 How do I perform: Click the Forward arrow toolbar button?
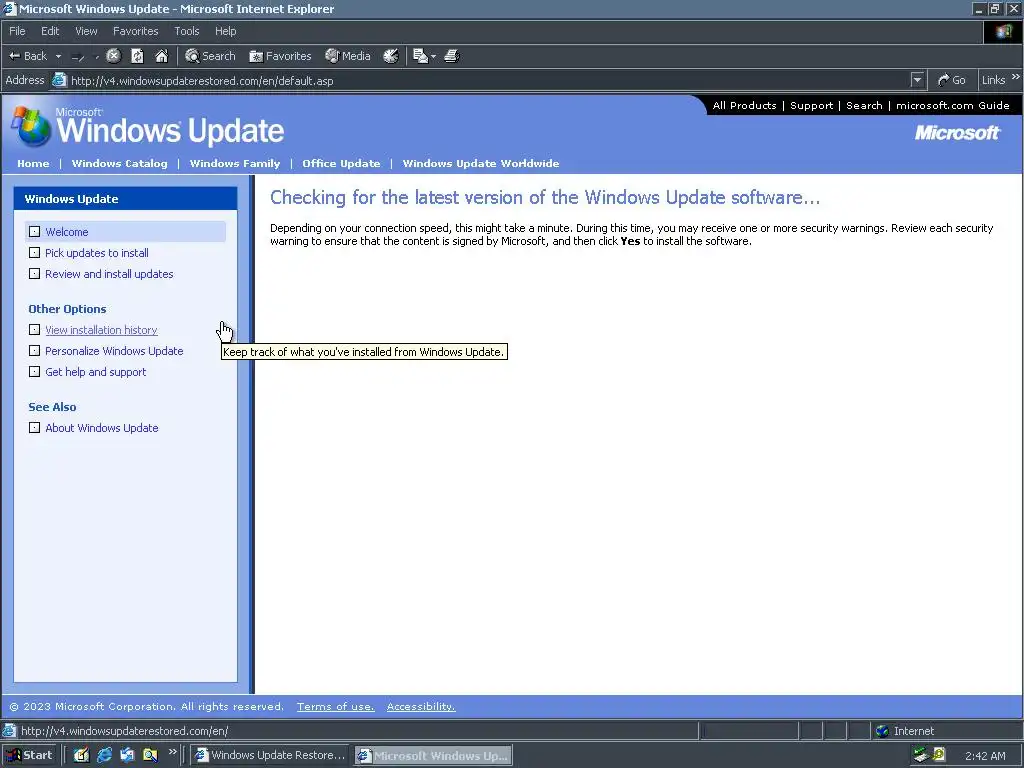(78, 57)
